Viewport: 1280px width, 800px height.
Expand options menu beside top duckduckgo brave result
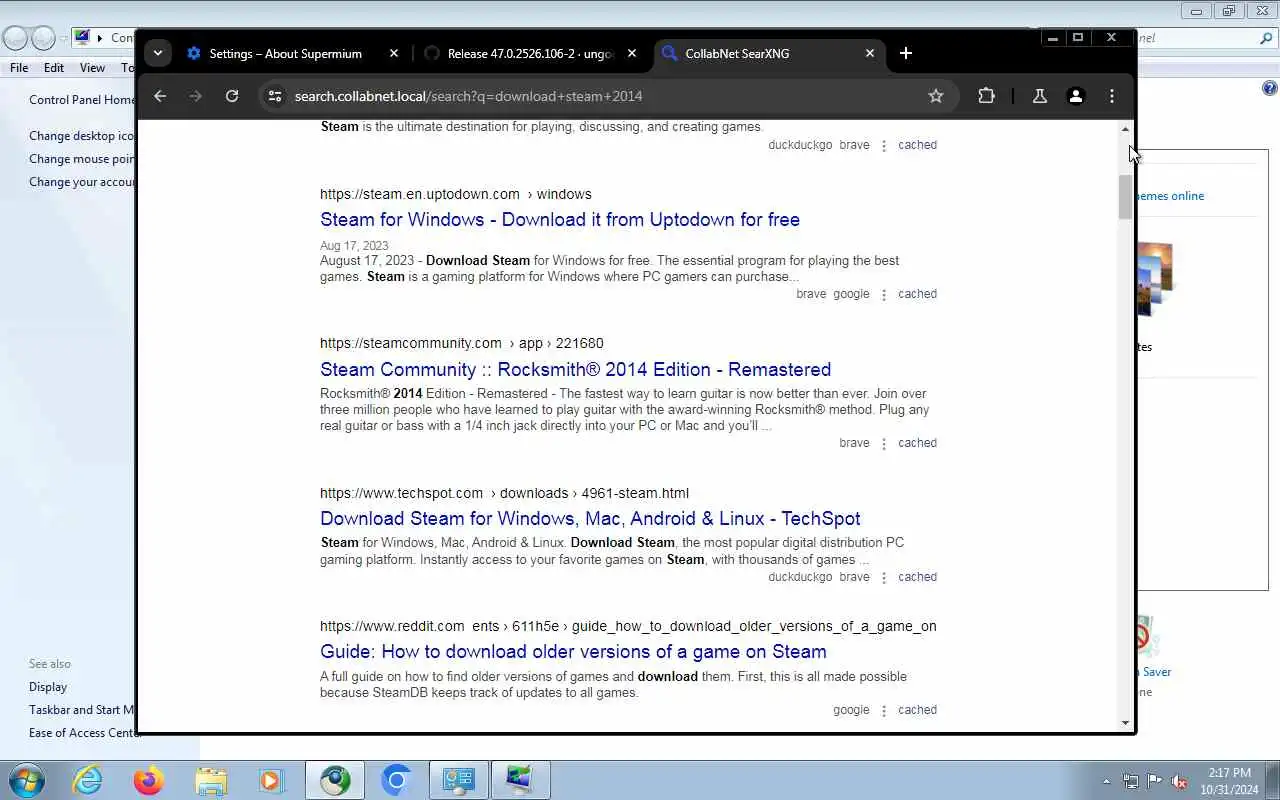click(884, 146)
